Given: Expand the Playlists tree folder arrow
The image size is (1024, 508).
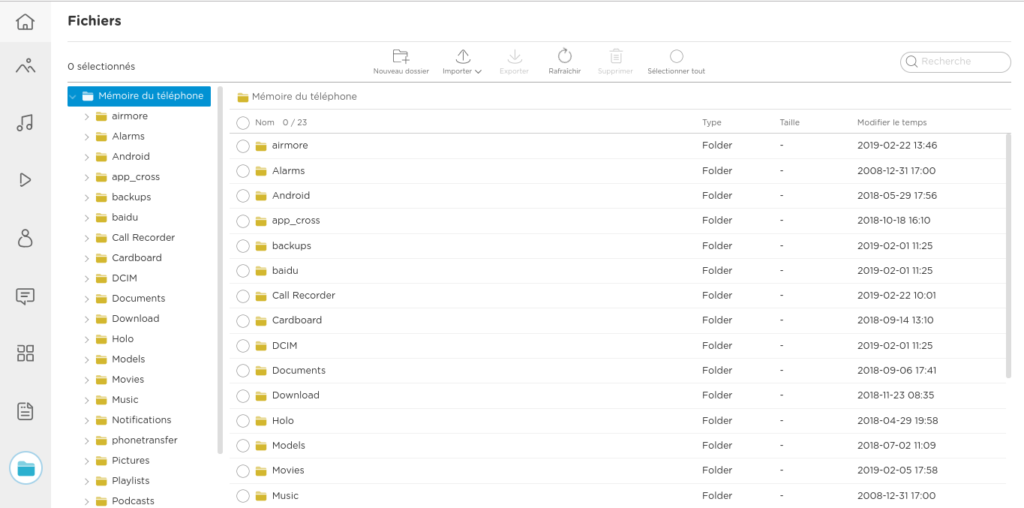Looking at the screenshot, I should (x=86, y=481).
